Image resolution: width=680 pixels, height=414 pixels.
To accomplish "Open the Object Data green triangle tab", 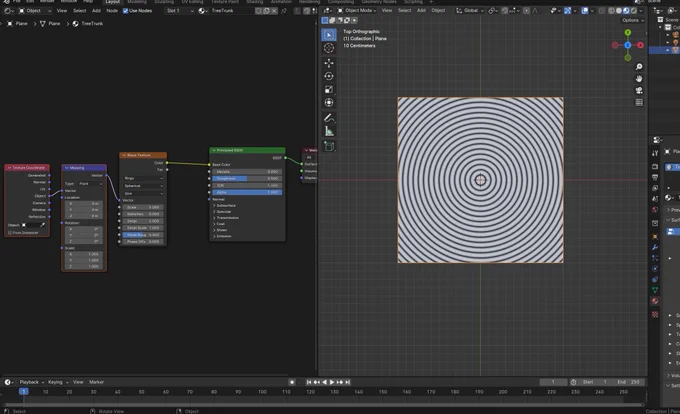I will 655,290.
